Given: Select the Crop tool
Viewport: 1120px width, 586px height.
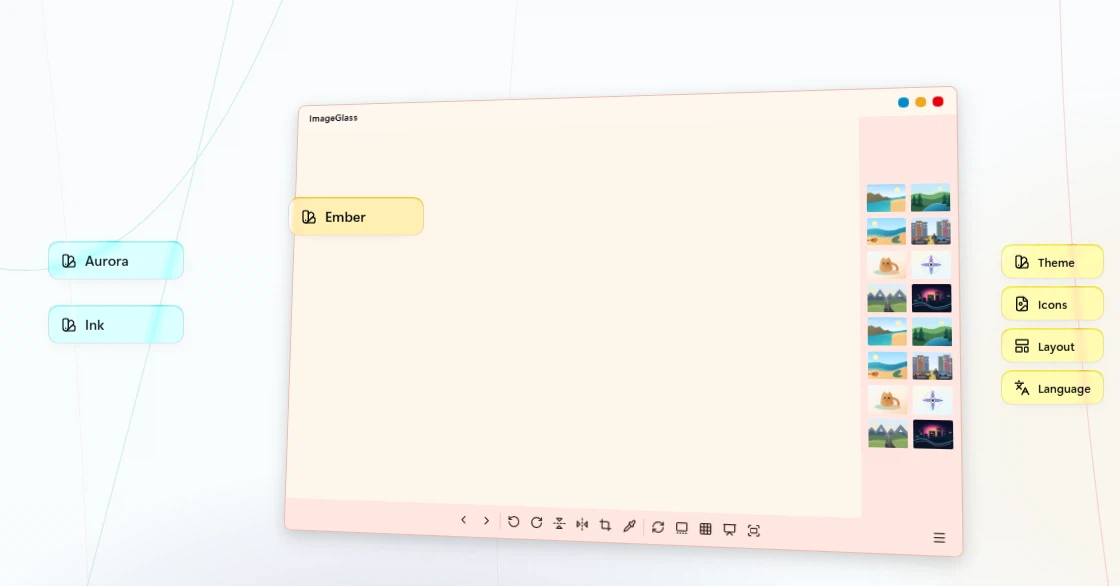Looking at the screenshot, I should [x=605, y=525].
